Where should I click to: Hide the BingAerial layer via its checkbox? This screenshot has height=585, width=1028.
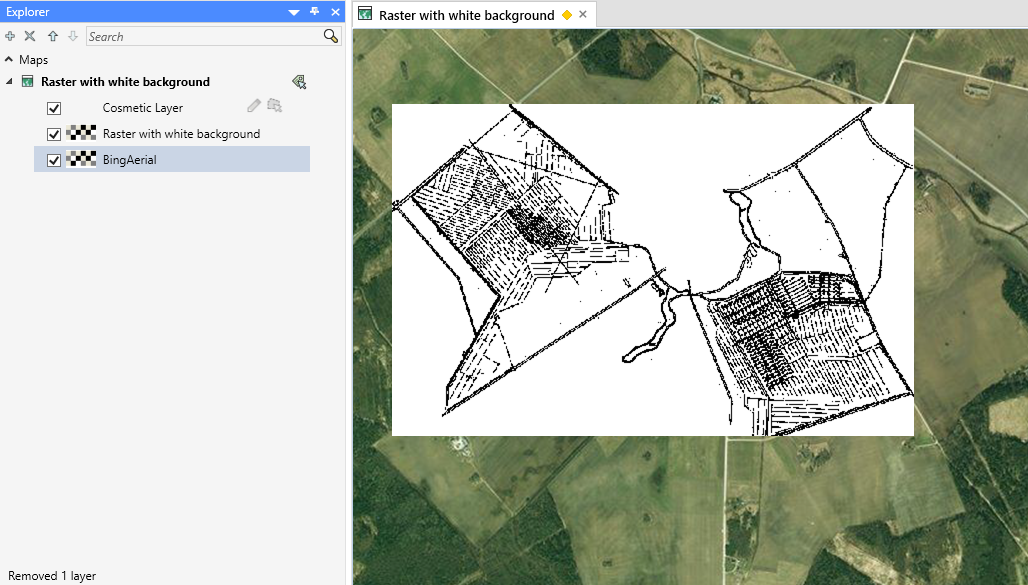pos(54,160)
